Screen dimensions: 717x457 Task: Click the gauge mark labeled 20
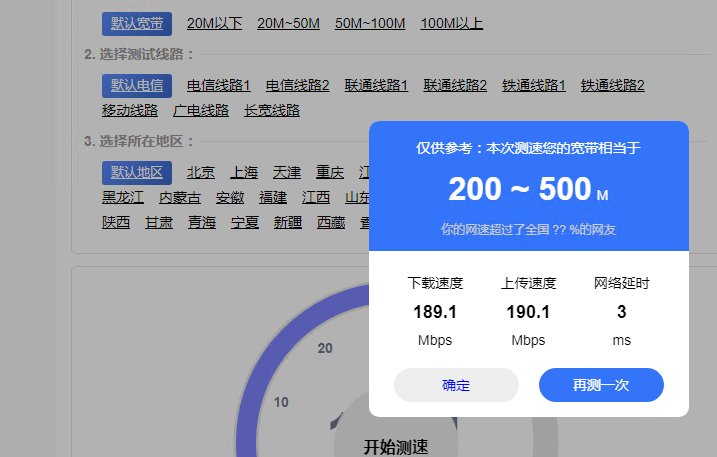(x=325, y=349)
